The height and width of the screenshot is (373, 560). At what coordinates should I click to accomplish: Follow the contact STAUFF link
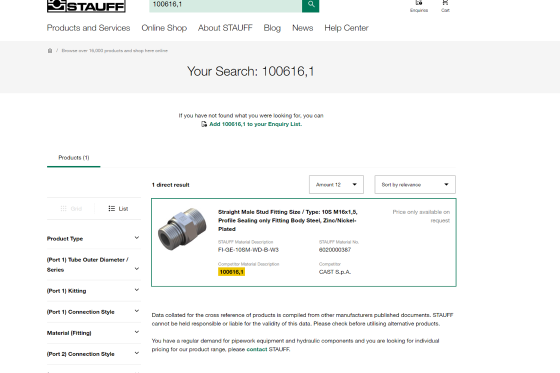pos(257,349)
